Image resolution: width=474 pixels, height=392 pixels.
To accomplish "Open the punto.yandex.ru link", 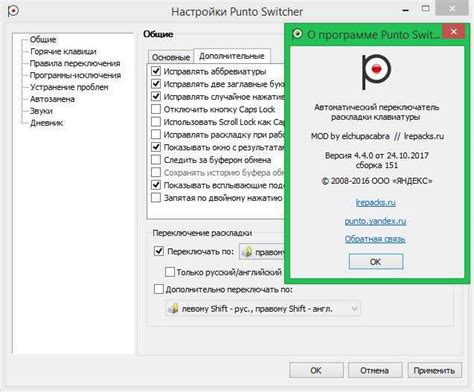I will 375,221.
